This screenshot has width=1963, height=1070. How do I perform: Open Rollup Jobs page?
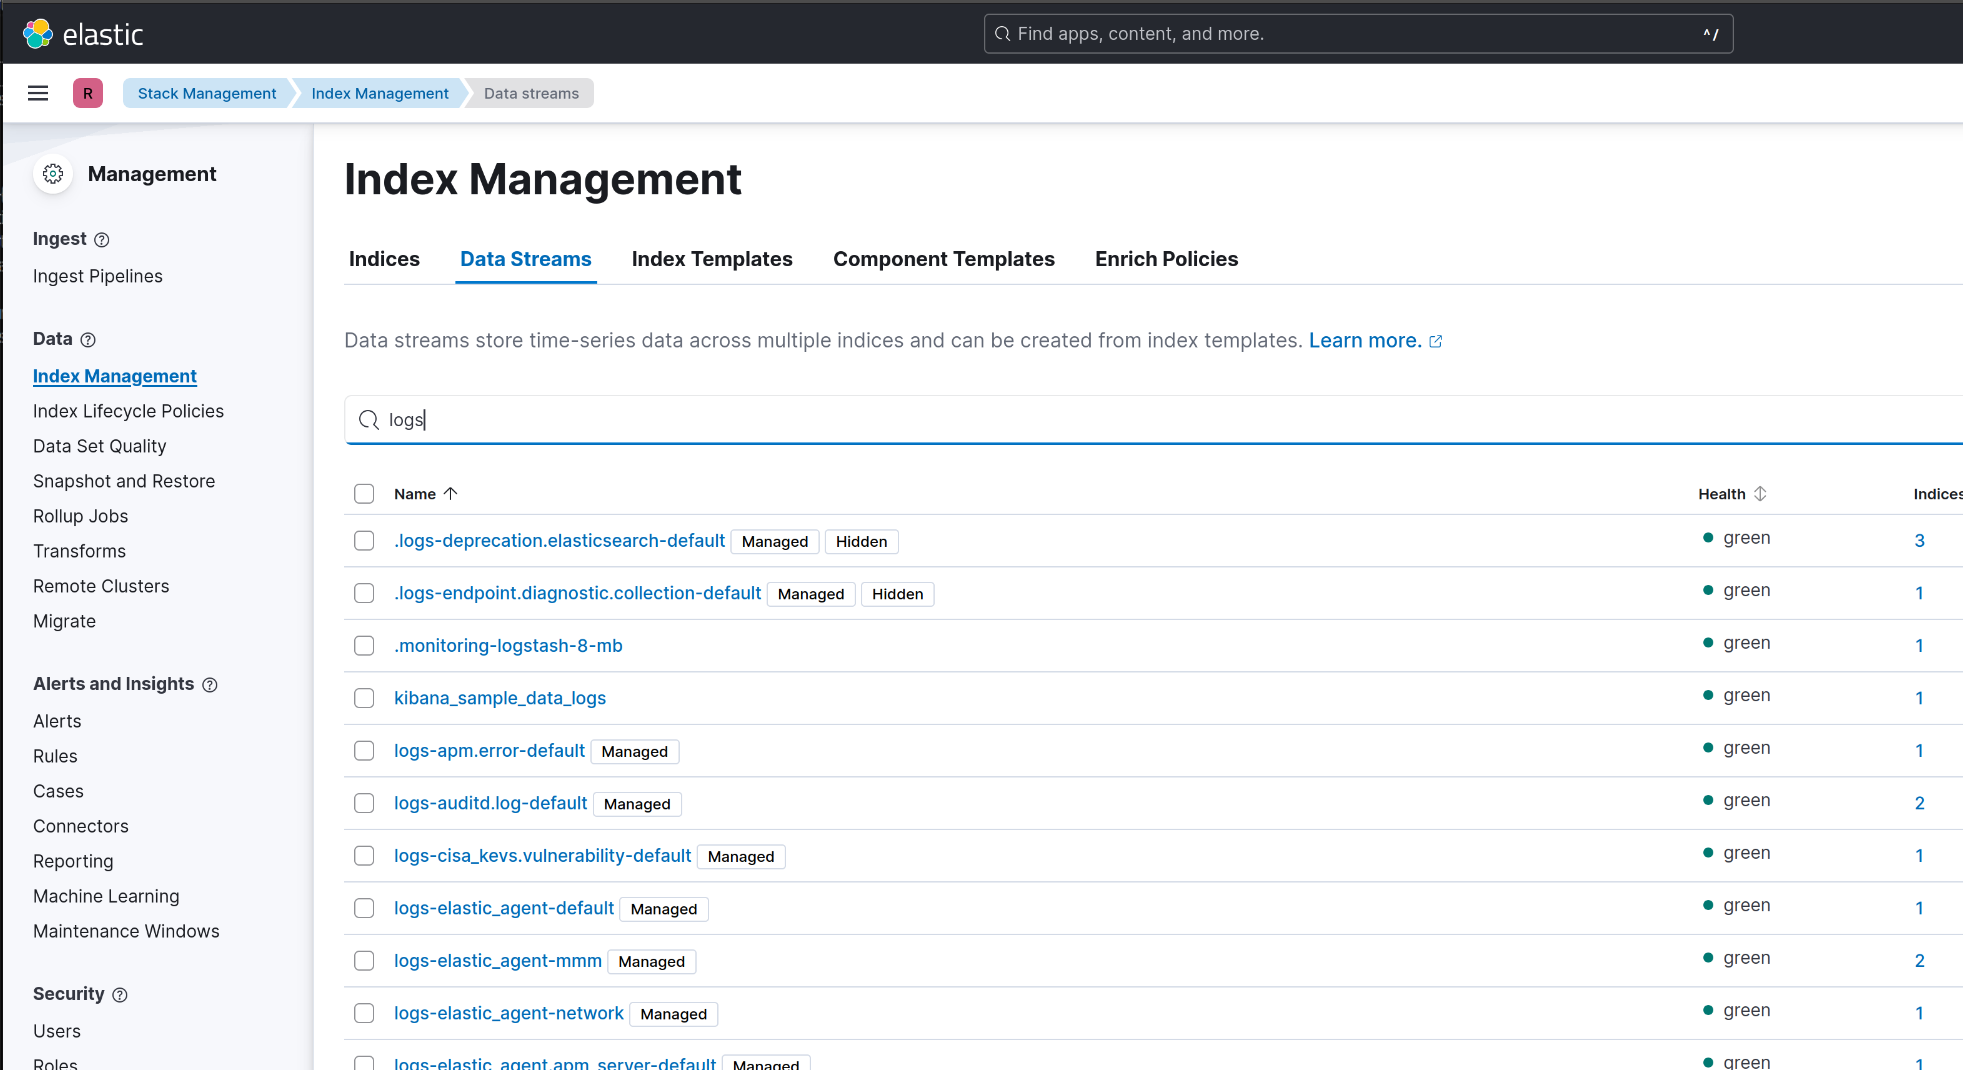80,516
